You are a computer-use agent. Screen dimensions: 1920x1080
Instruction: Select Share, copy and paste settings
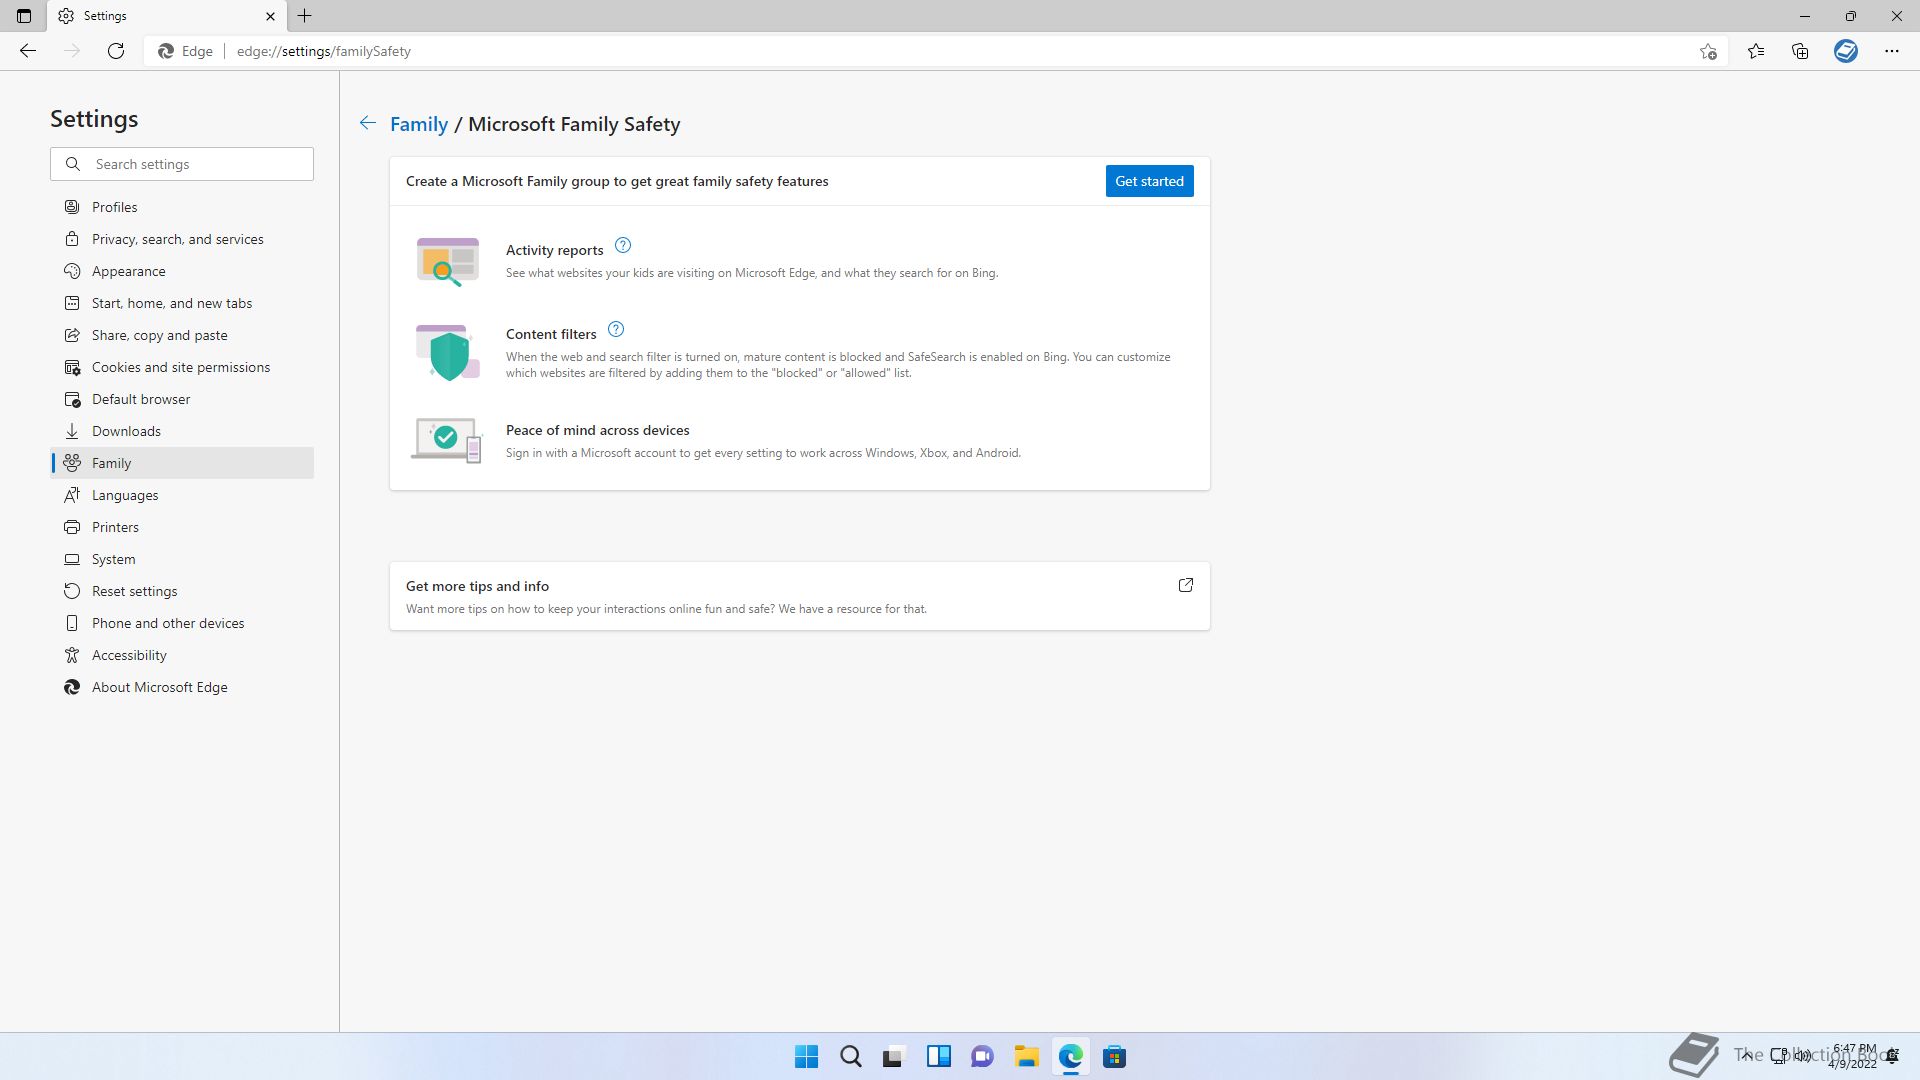point(182,335)
